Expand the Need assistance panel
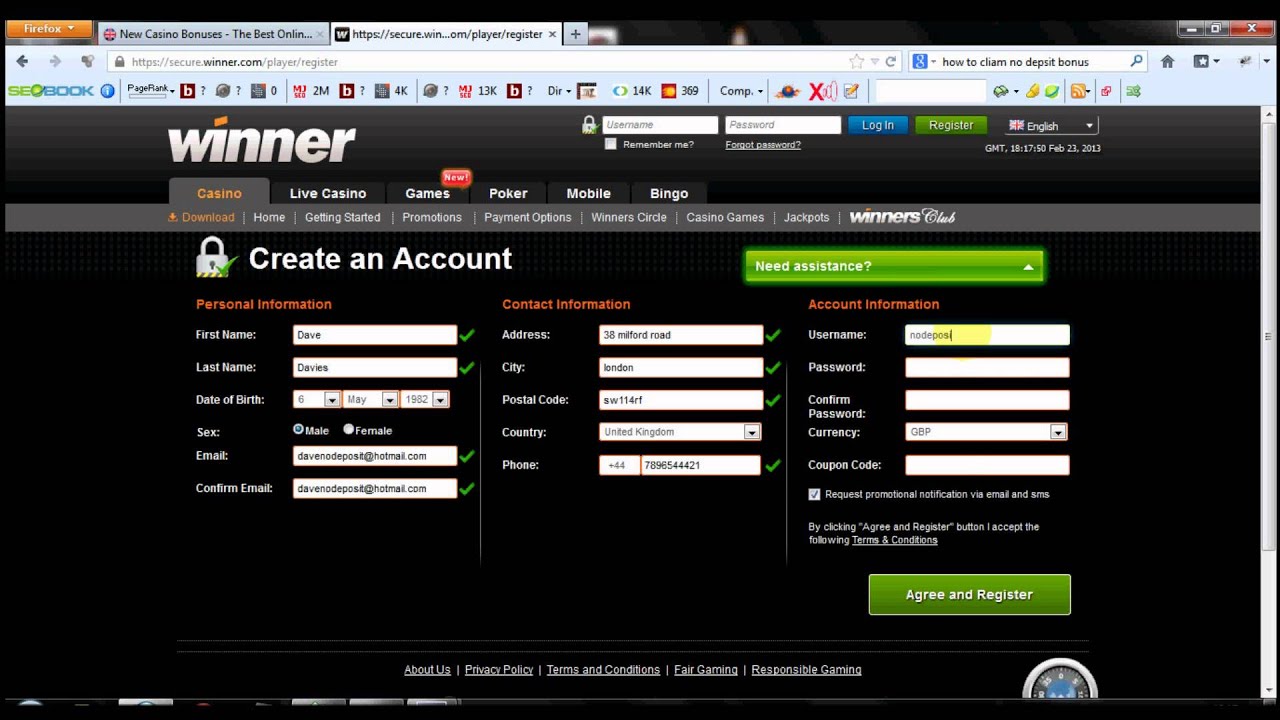1280x720 pixels. 894,266
